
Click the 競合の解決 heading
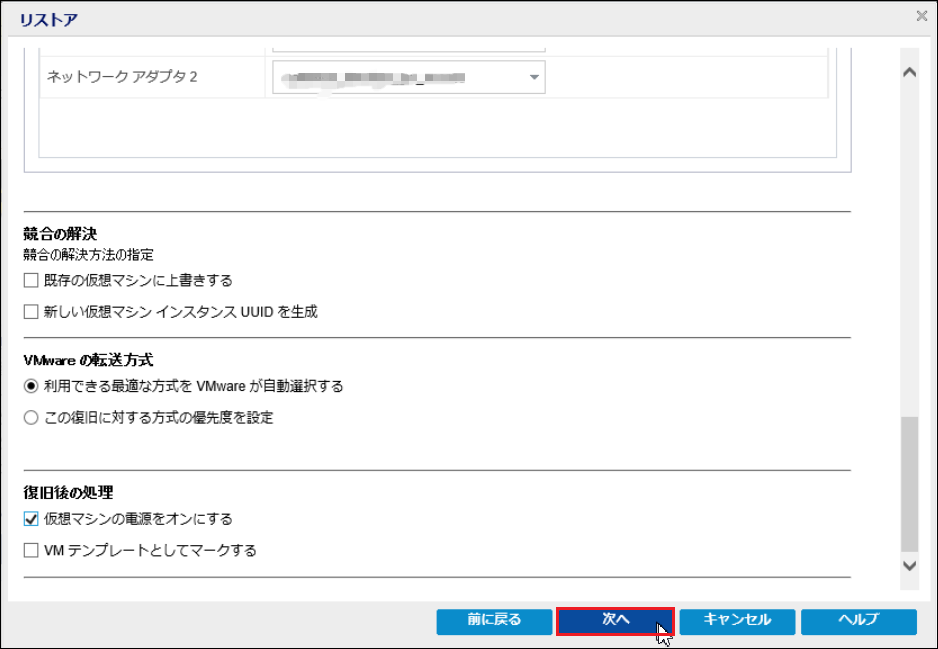pyautogui.click(x=60, y=233)
